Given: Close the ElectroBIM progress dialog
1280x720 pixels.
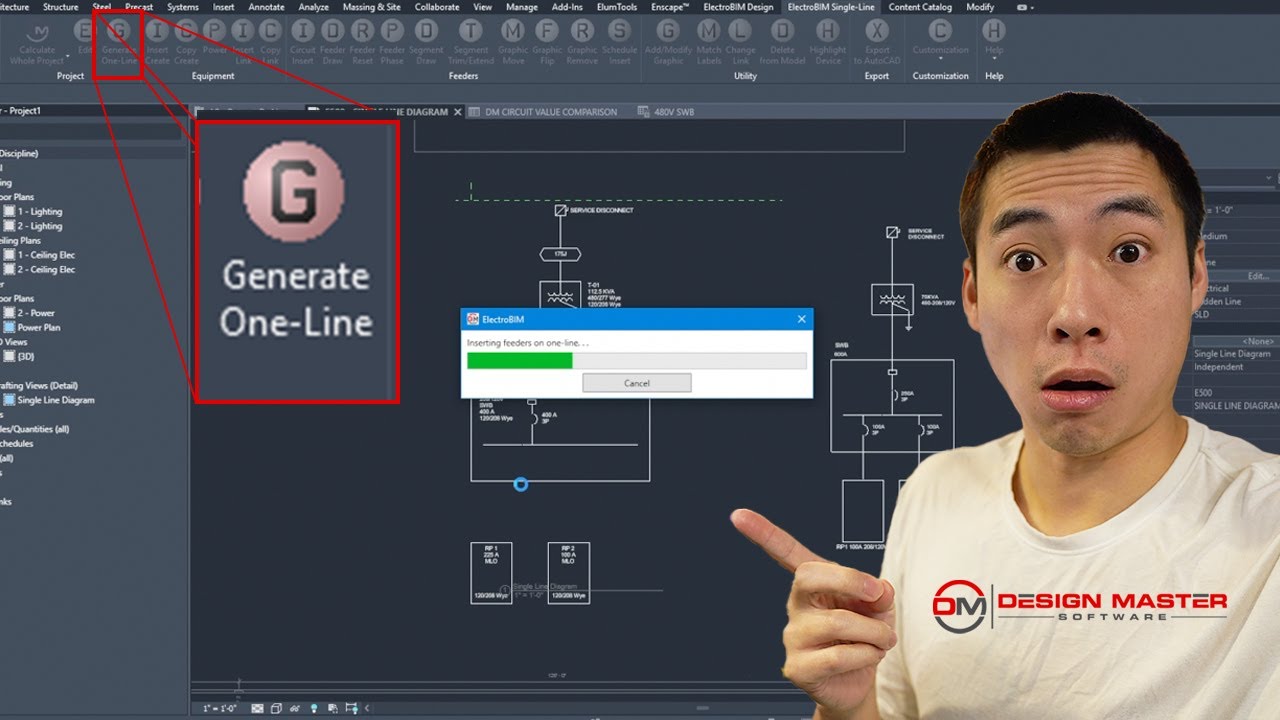Looking at the screenshot, I should [801, 319].
